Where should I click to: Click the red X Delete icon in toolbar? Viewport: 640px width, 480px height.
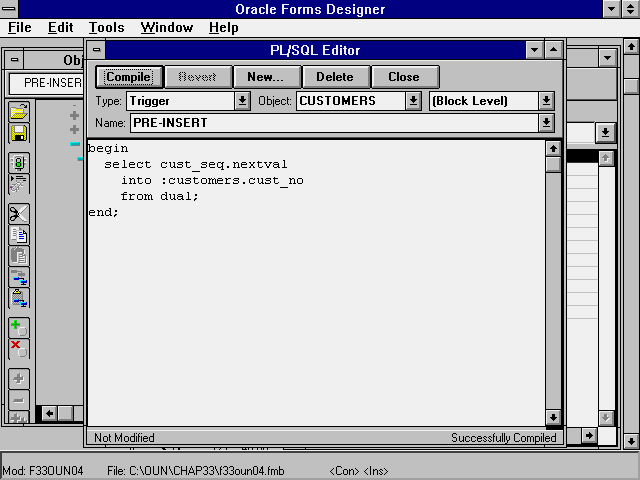pyautogui.click(x=18, y=349)
